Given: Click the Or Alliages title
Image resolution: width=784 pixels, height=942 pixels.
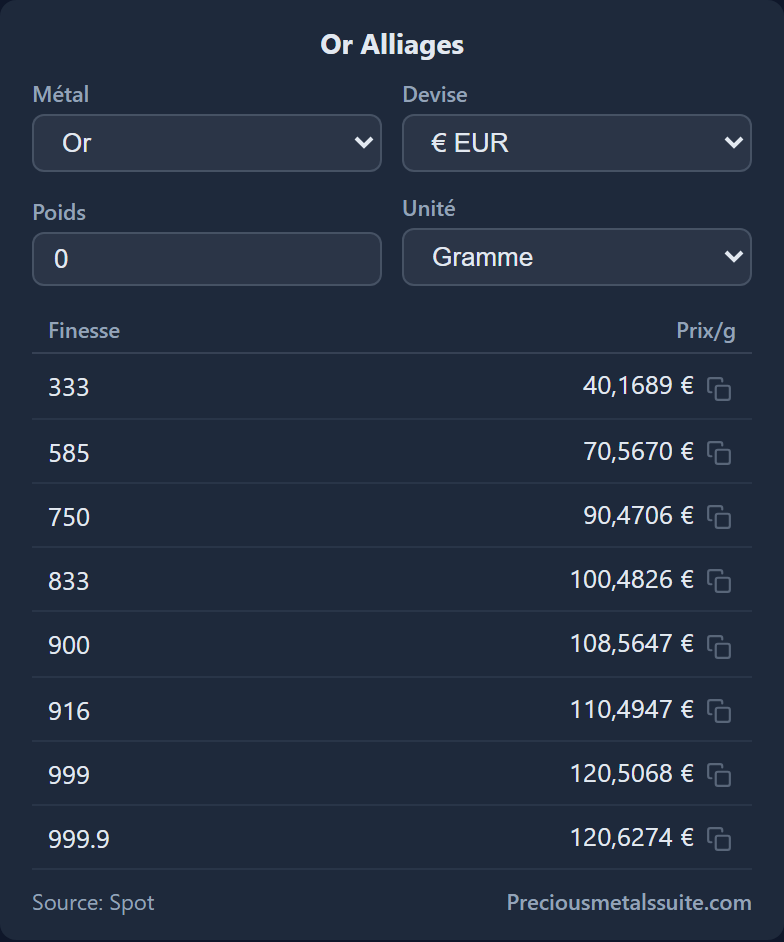Looking at the screenshot, I should pos(392,44).
